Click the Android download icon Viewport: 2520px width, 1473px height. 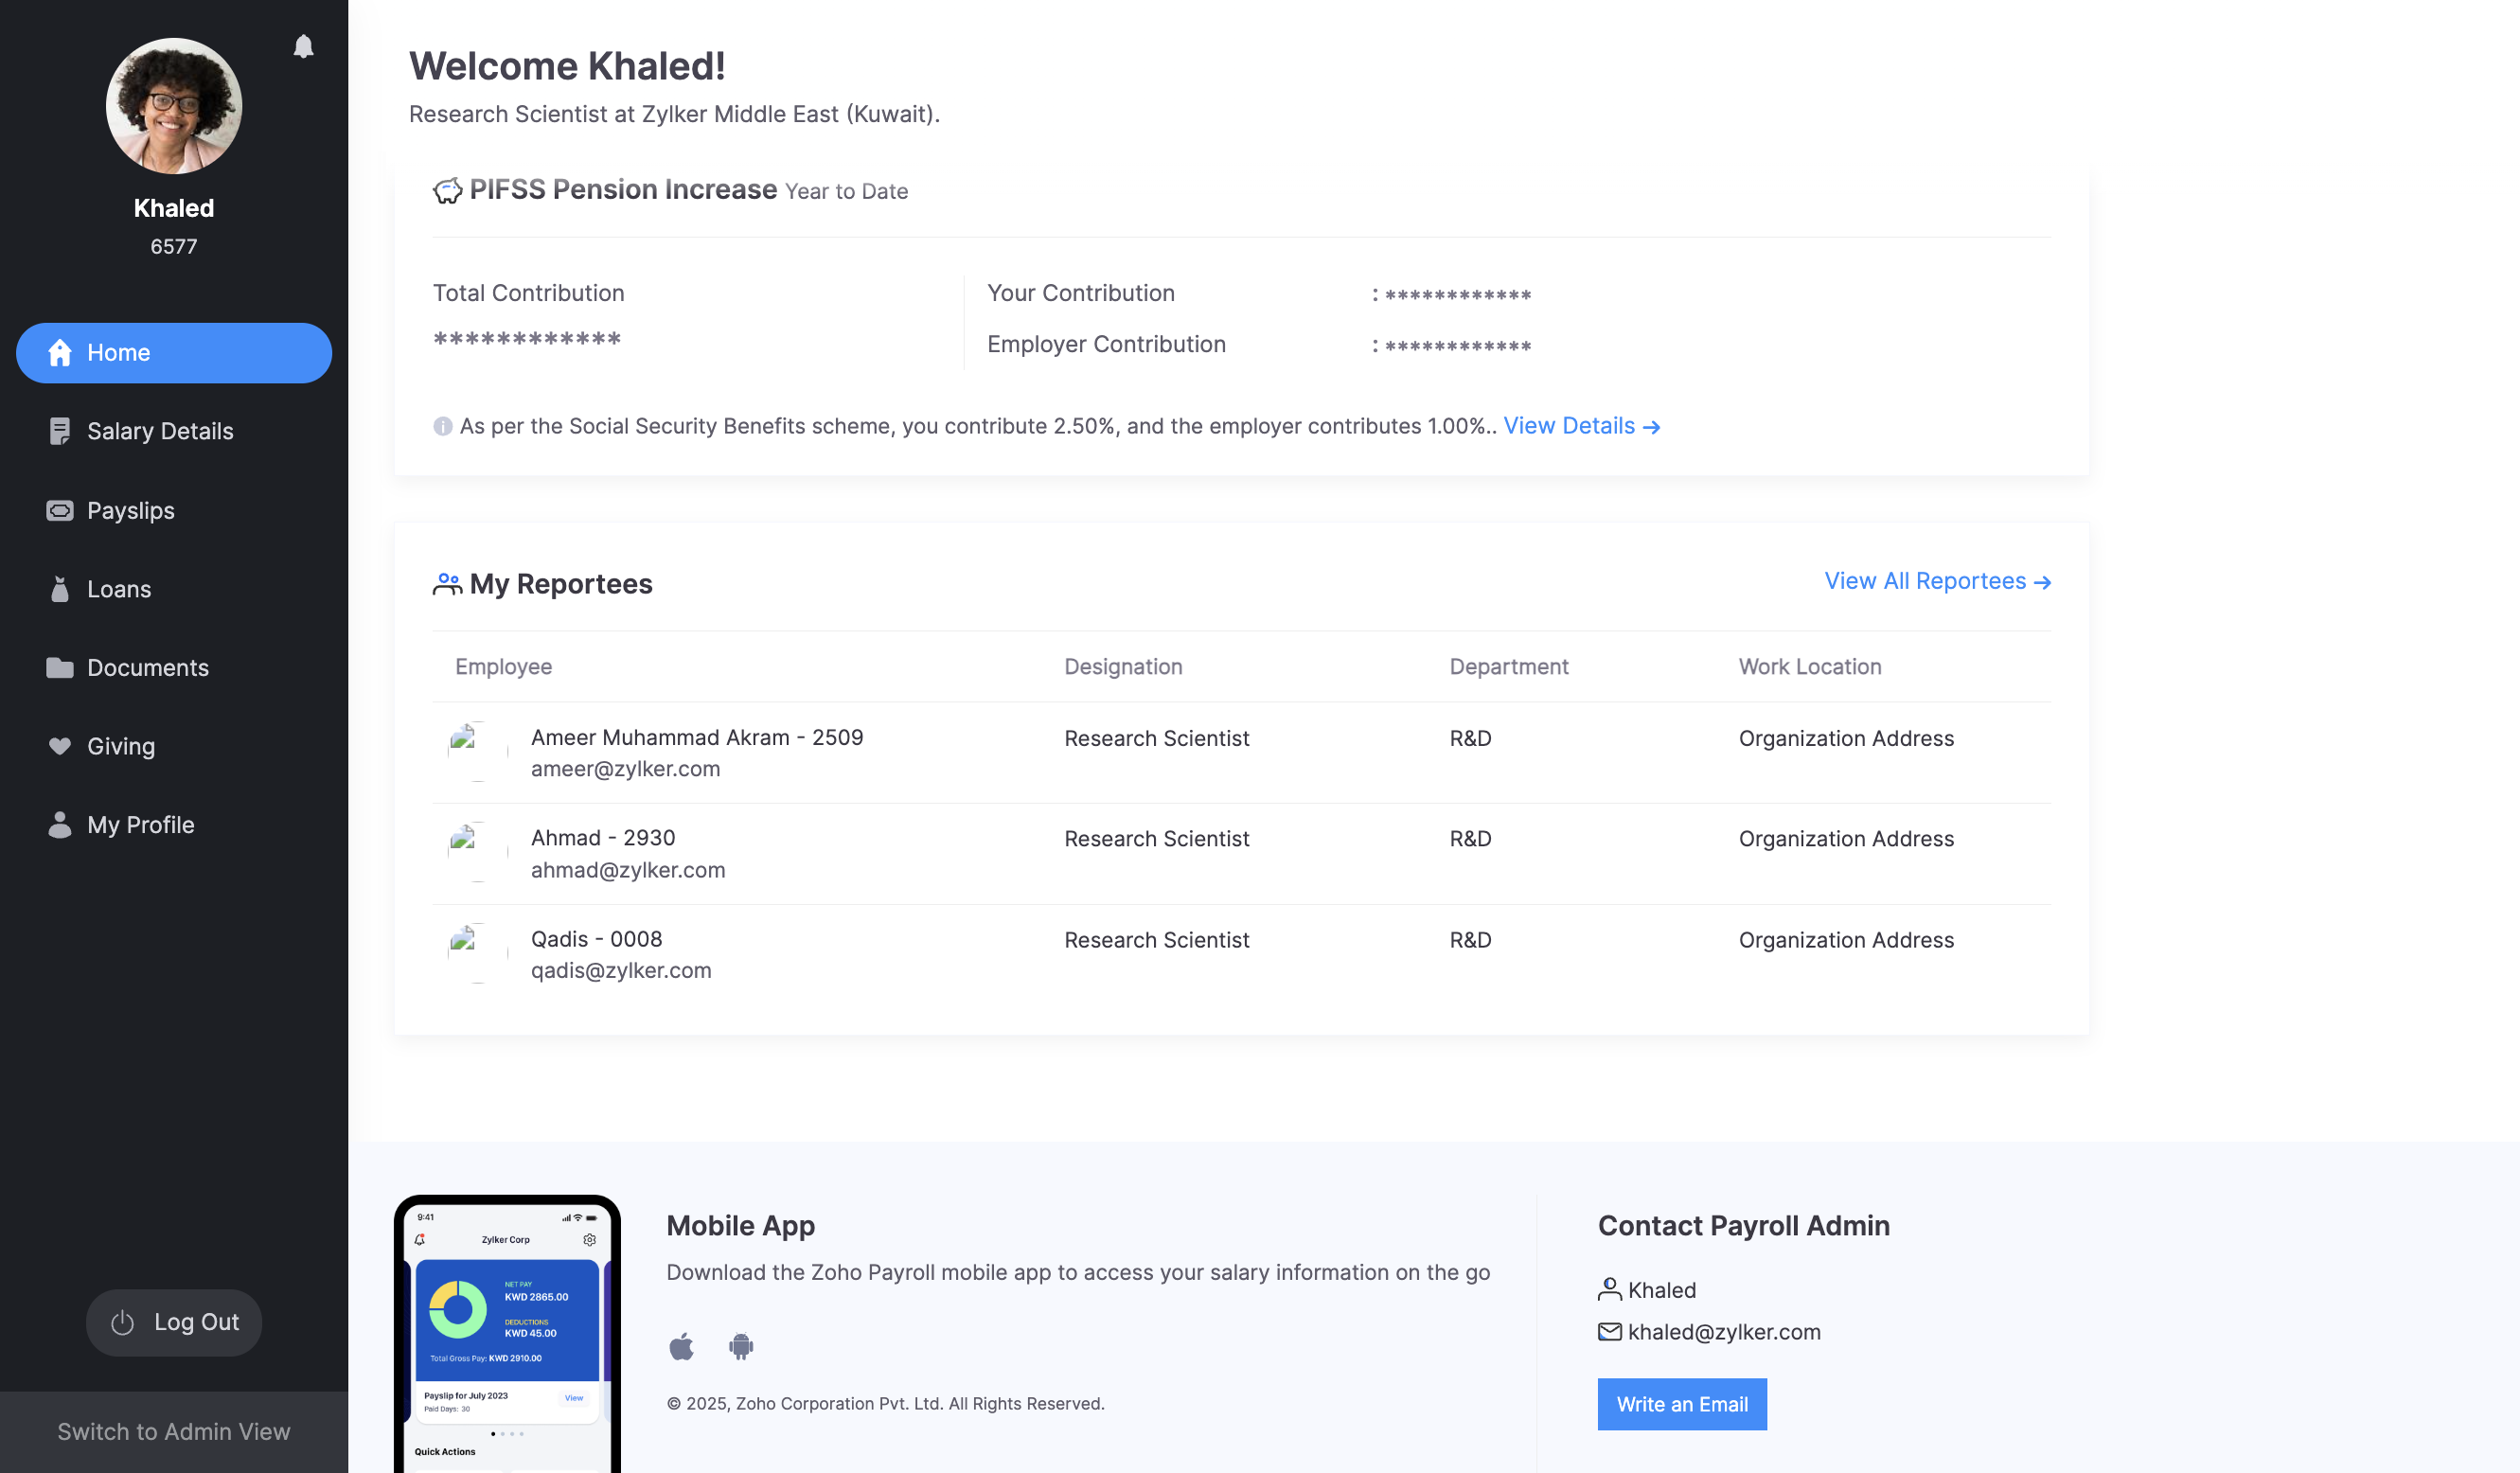pyautogui.click(x=741, y=1345)
